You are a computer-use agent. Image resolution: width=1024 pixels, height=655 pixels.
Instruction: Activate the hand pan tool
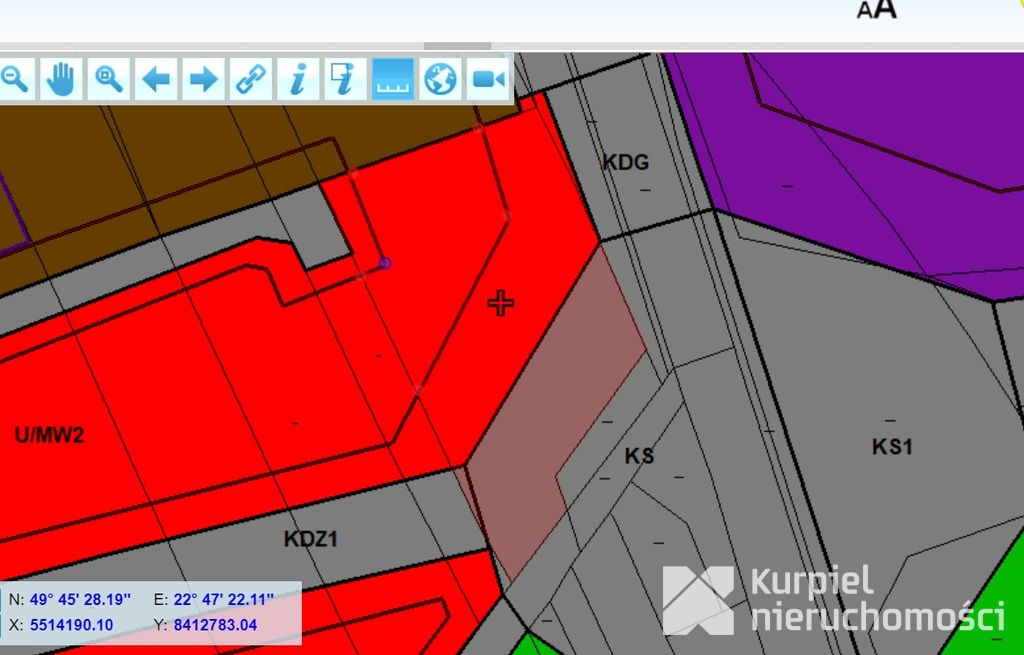coord(61,79)
